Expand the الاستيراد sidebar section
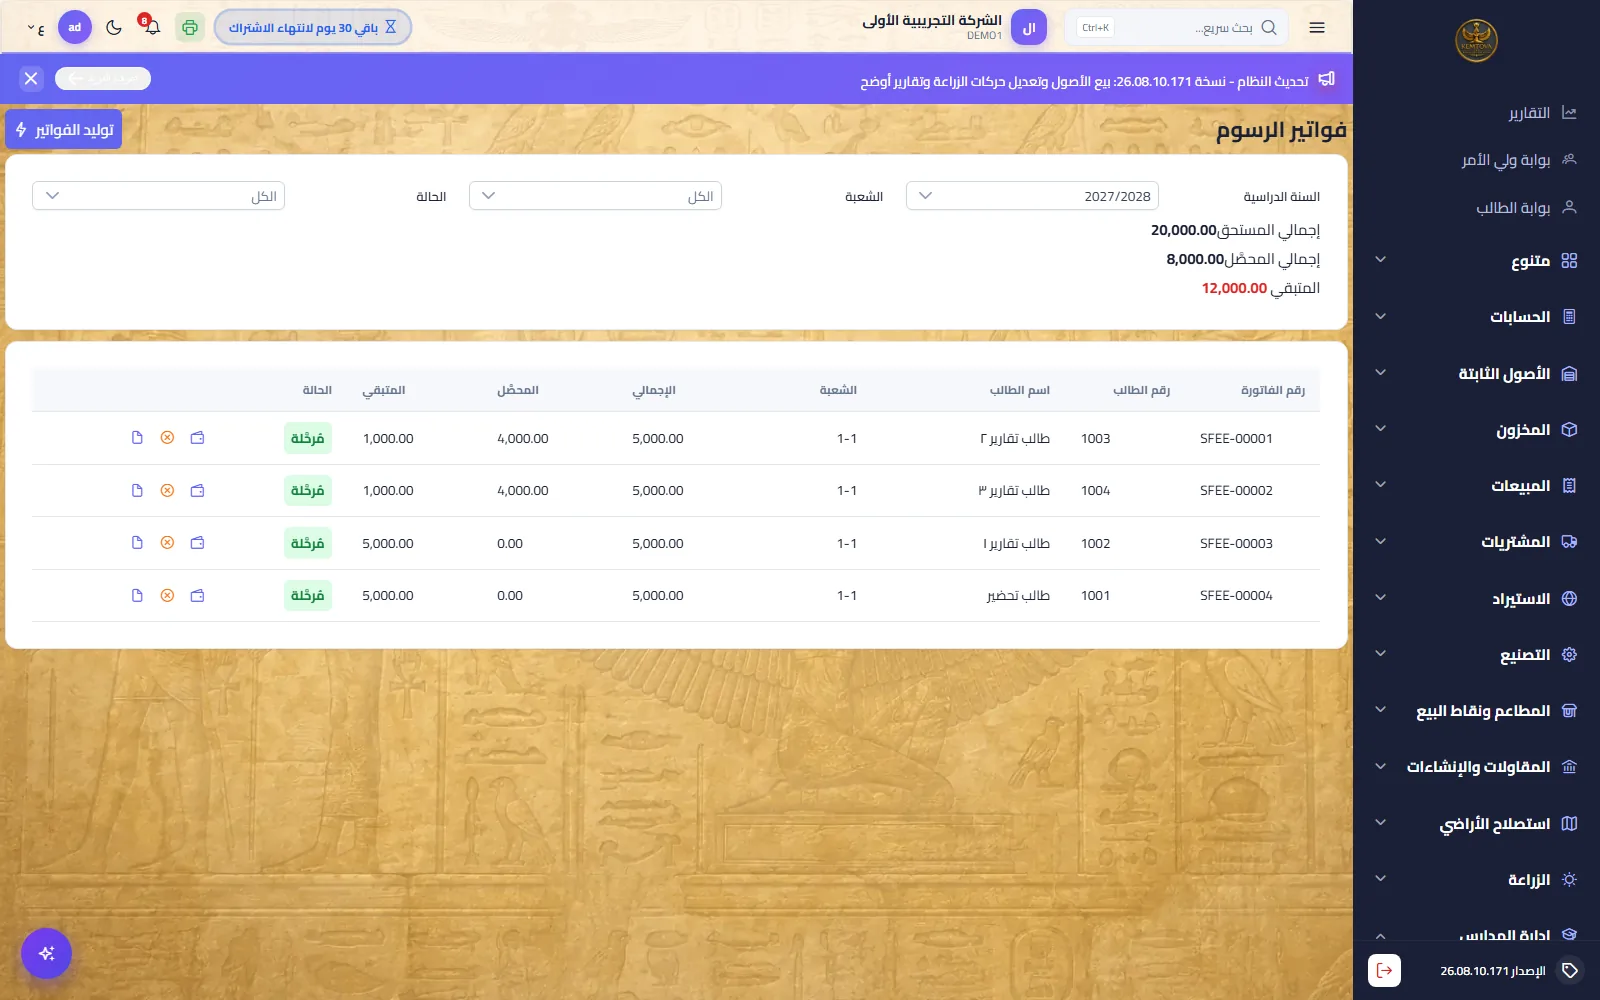This screenshot has height=1000, width=1600. [x=1476, y=598]
